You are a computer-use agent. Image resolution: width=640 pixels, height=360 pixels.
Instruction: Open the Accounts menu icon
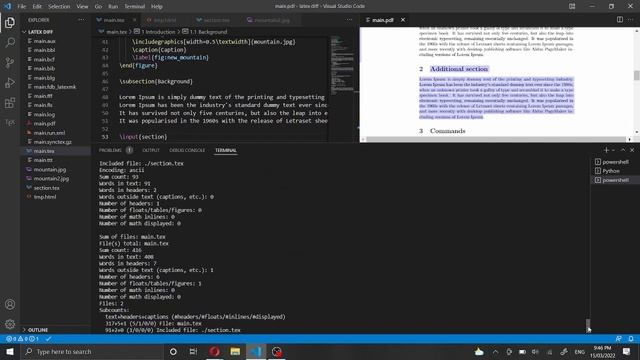(10, 304)
